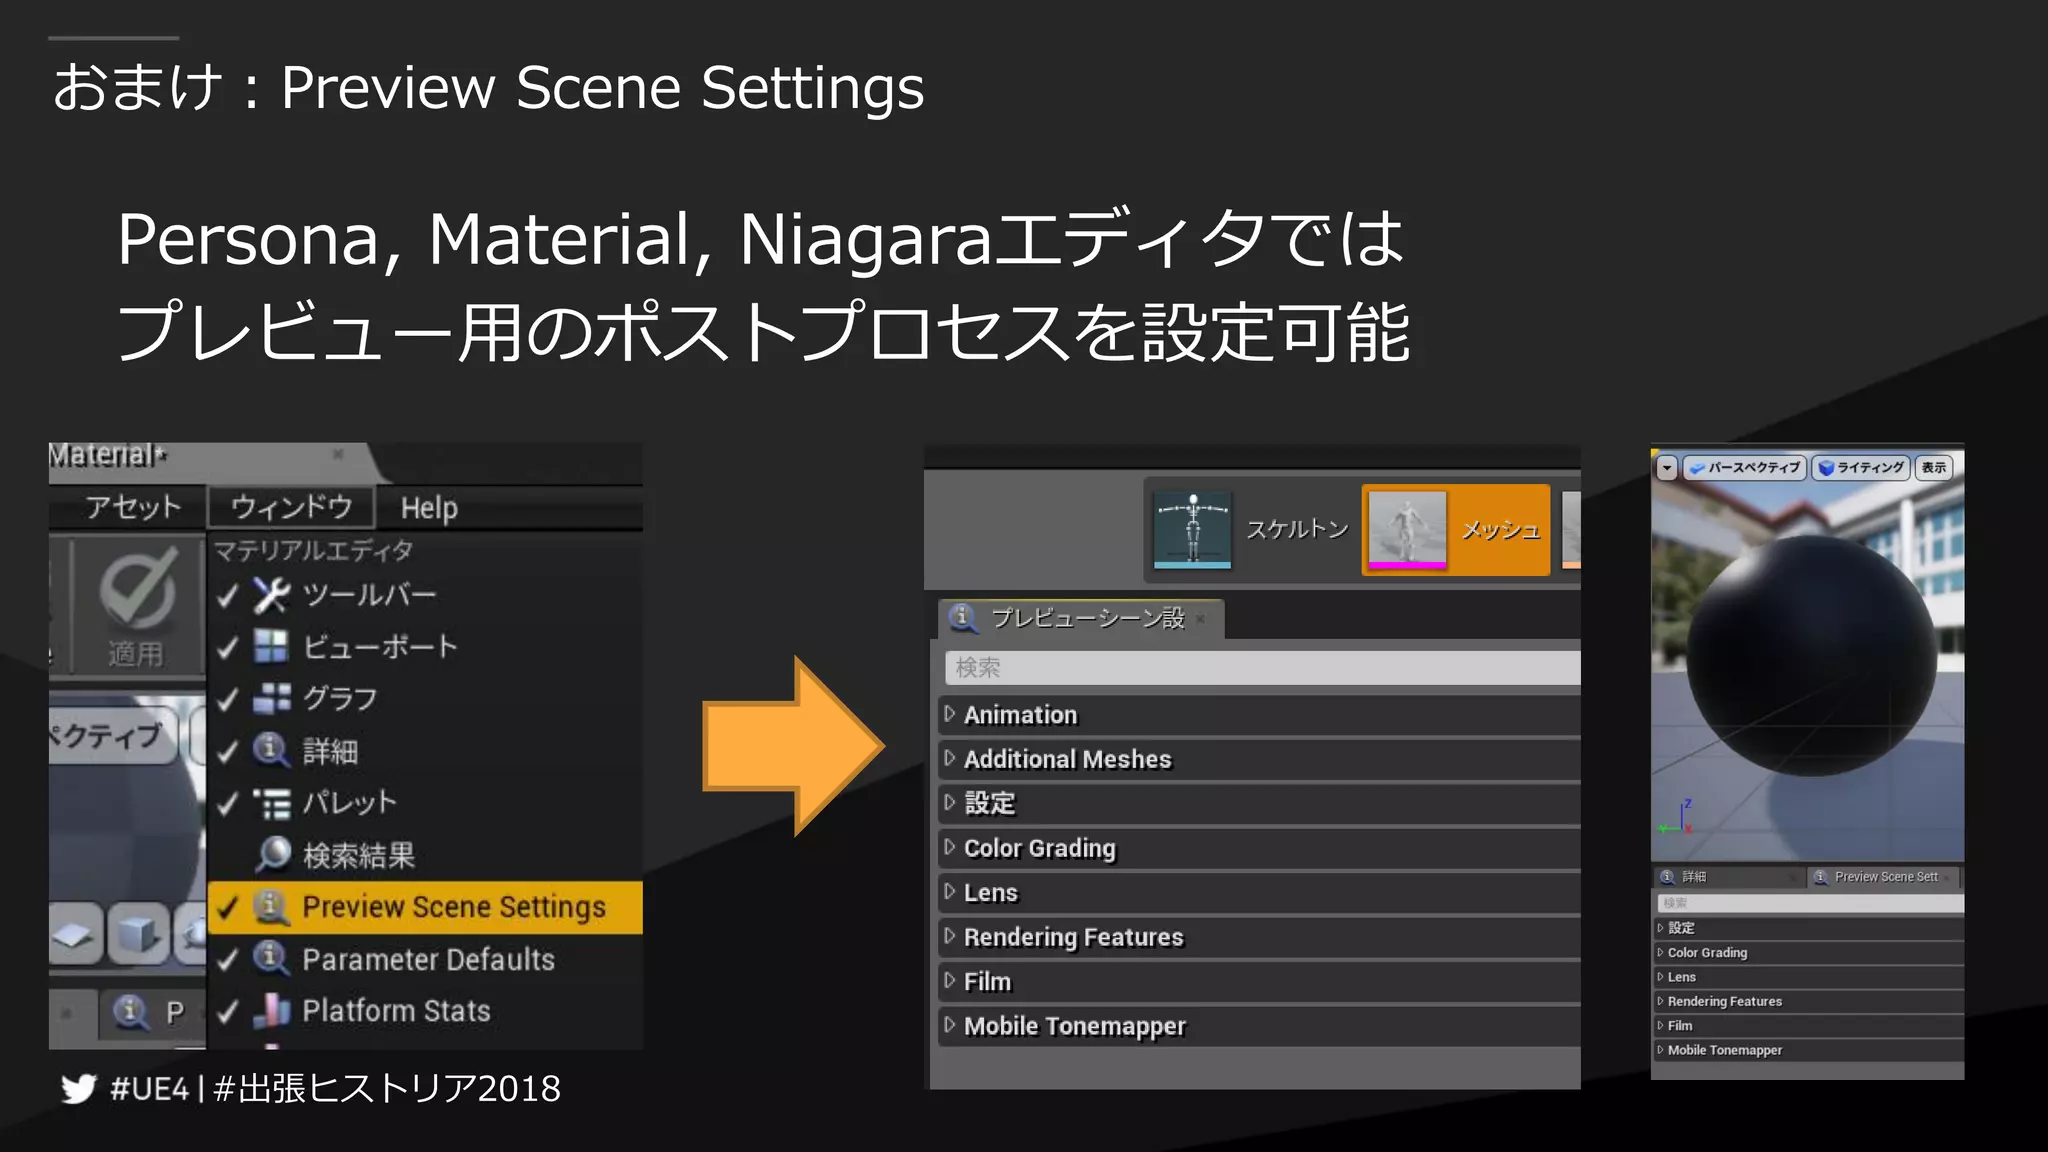Click the プレビューシーン設 tab icon
This screenshot has height=1152, width=2048.
[x=963, y=619]
